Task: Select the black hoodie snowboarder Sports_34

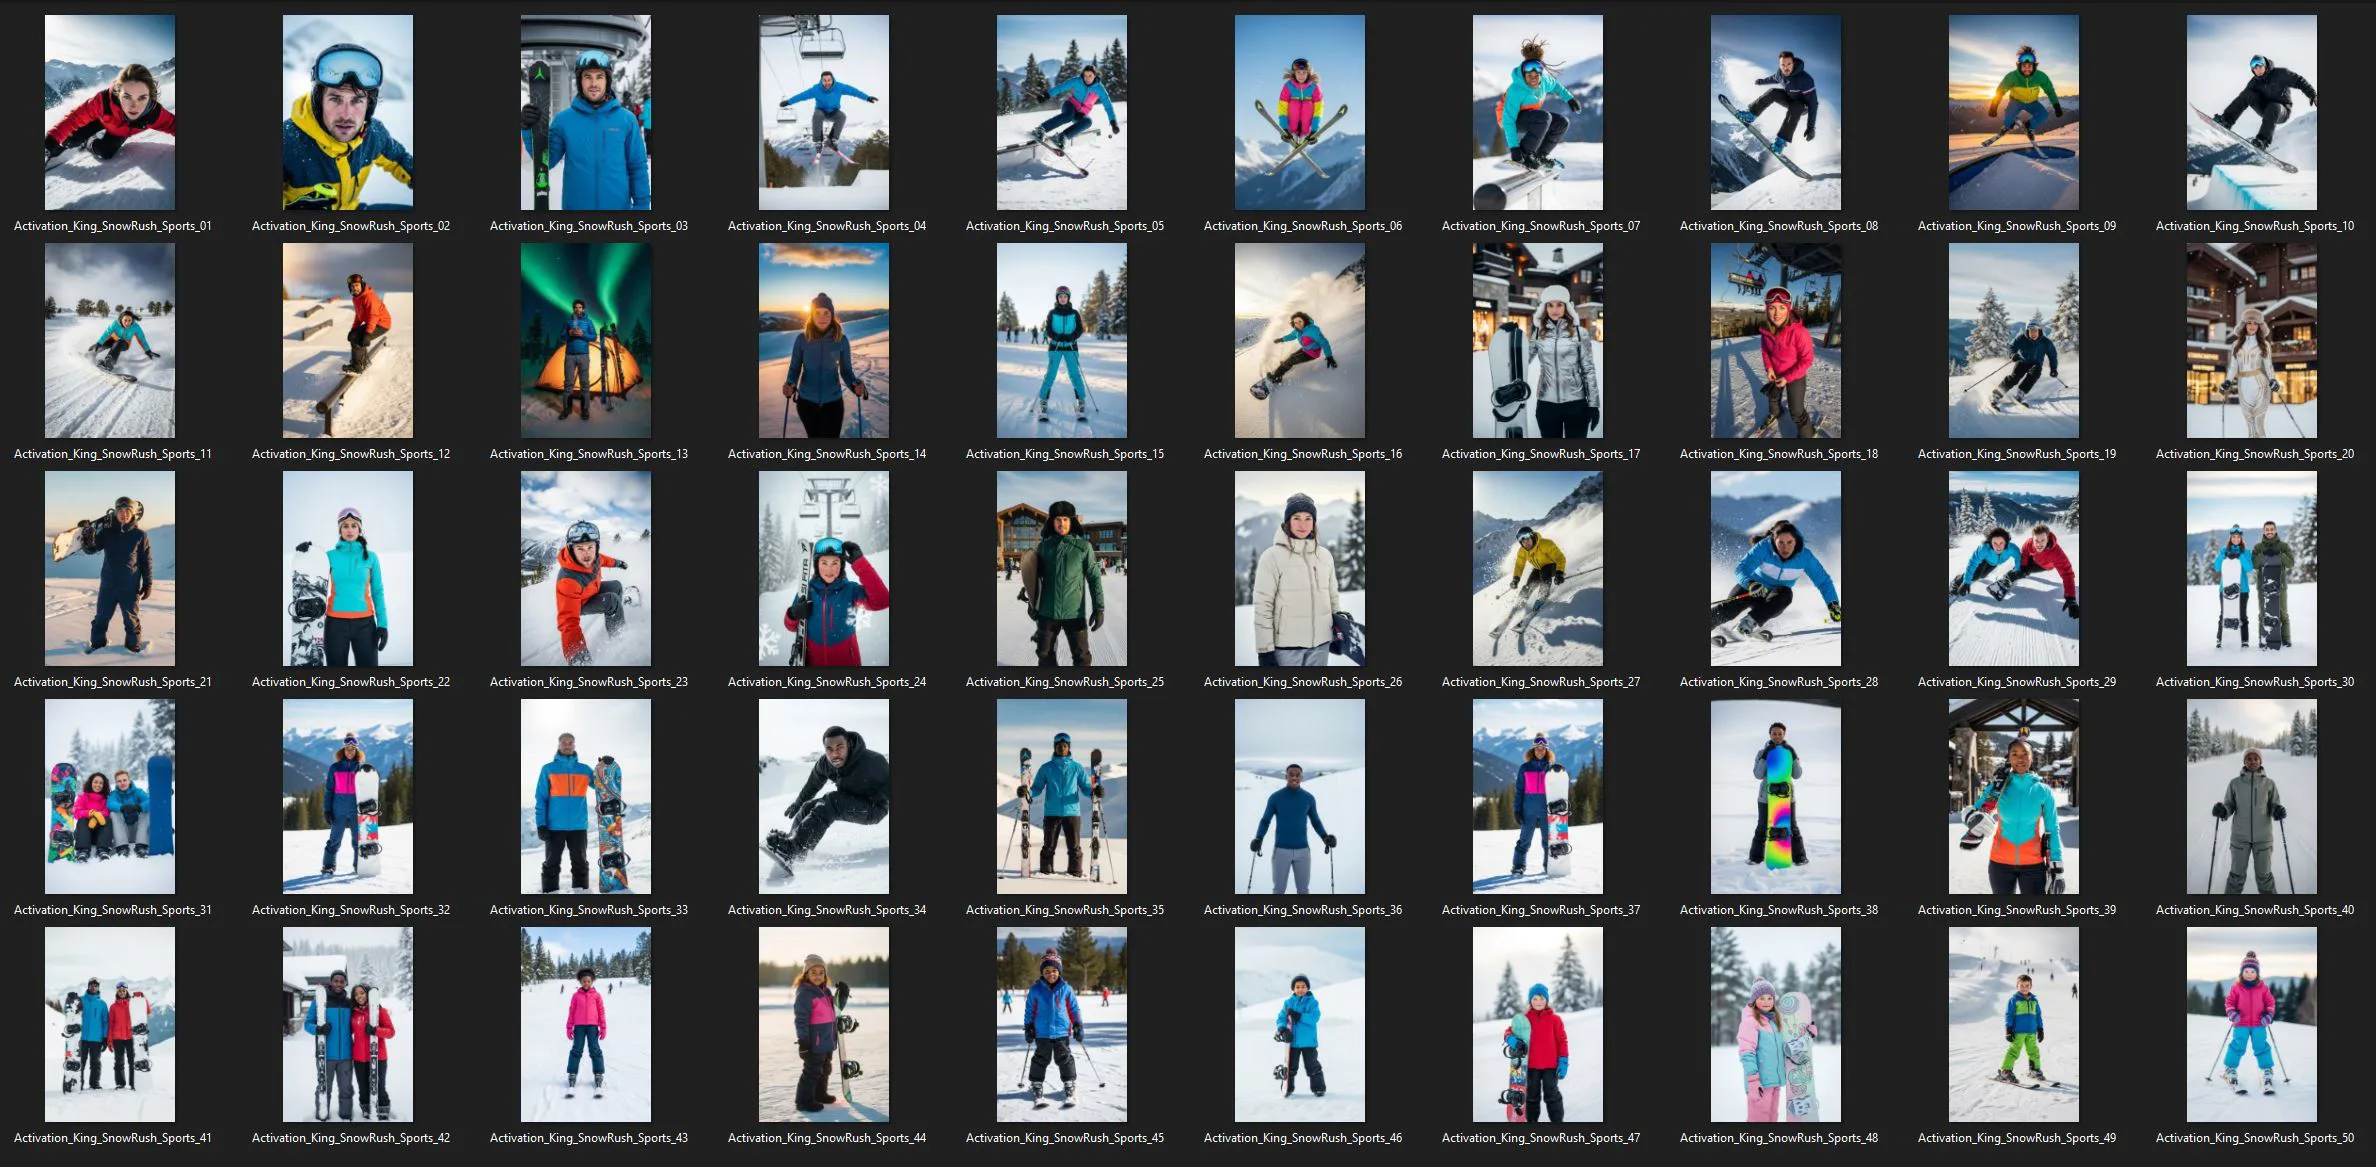Action: (824, 796)
